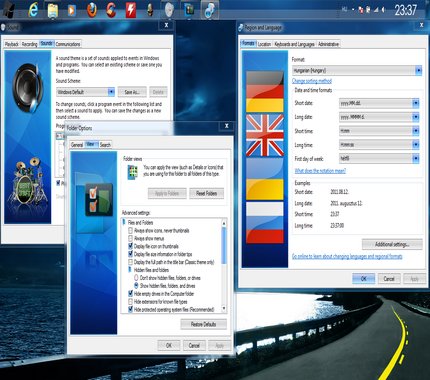Open the First day of week dropdown
The image size is (430, 380).
coord(379,159)
